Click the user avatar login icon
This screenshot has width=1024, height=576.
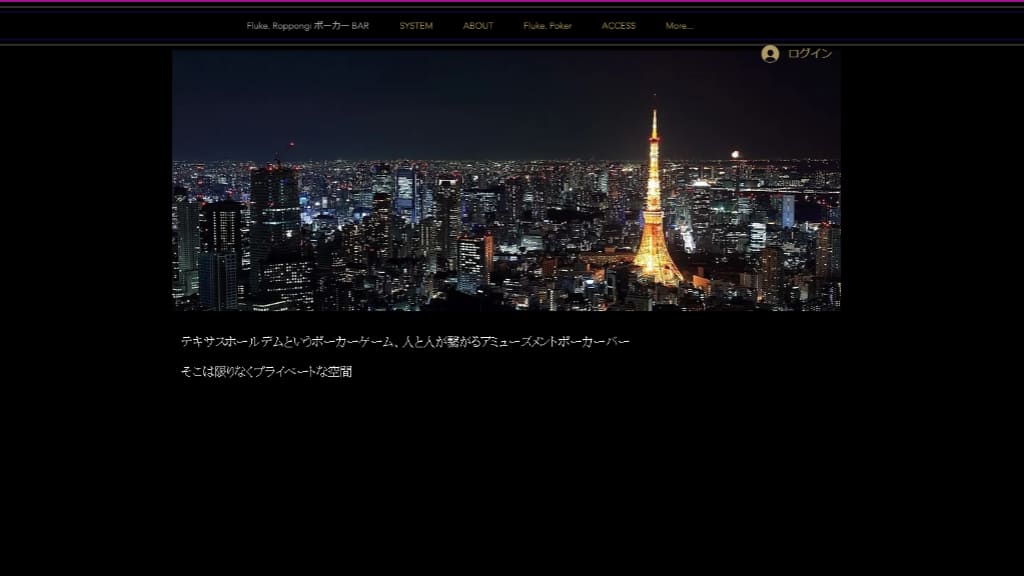[x=770, y=54]
